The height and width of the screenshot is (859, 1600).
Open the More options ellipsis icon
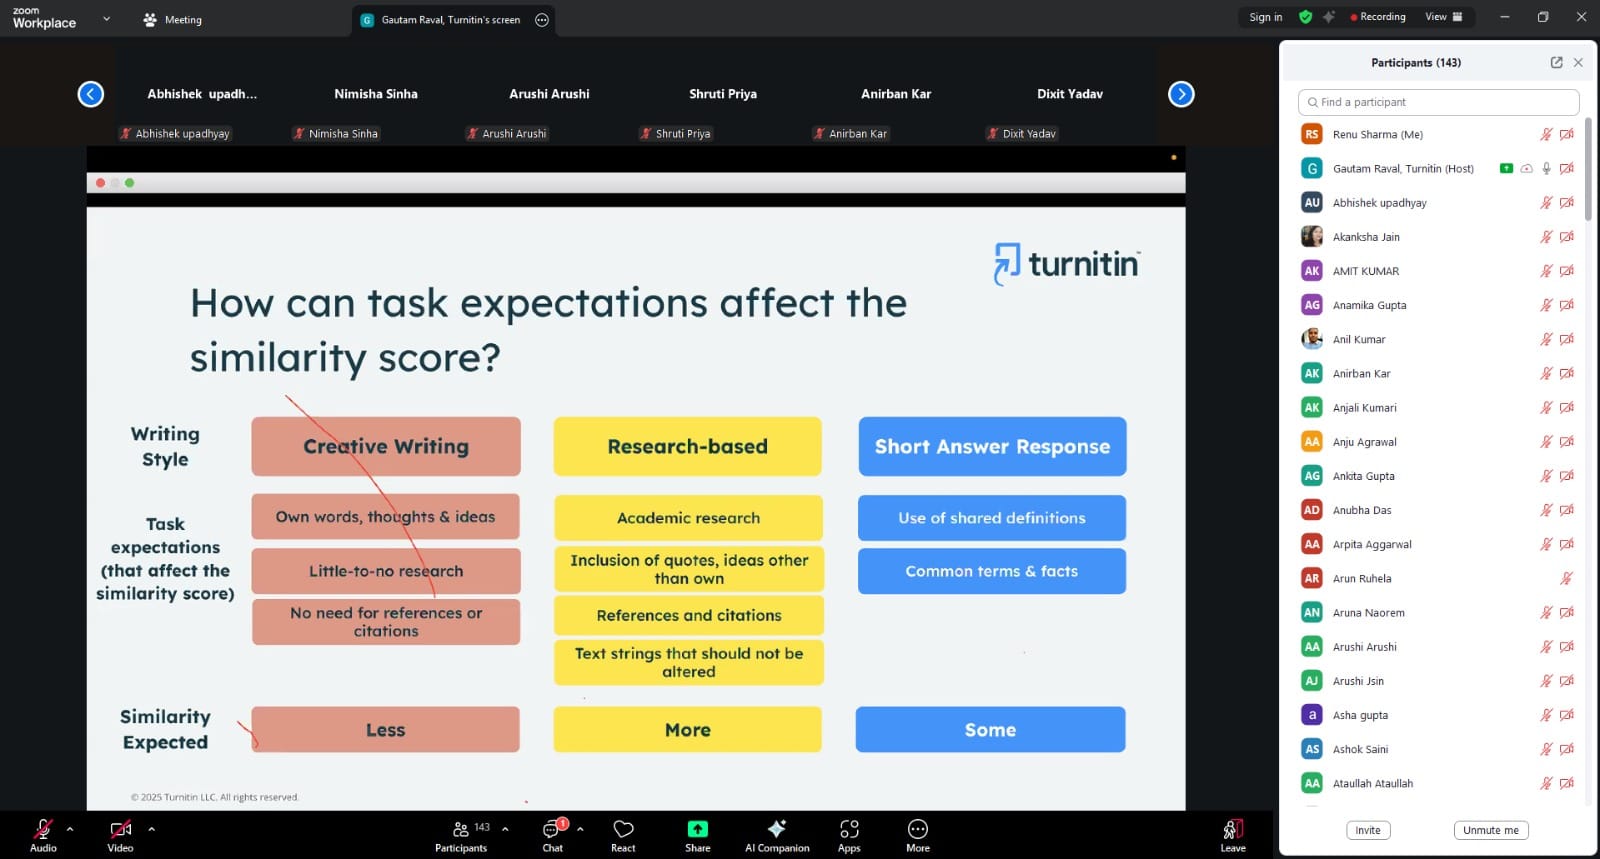917,830
